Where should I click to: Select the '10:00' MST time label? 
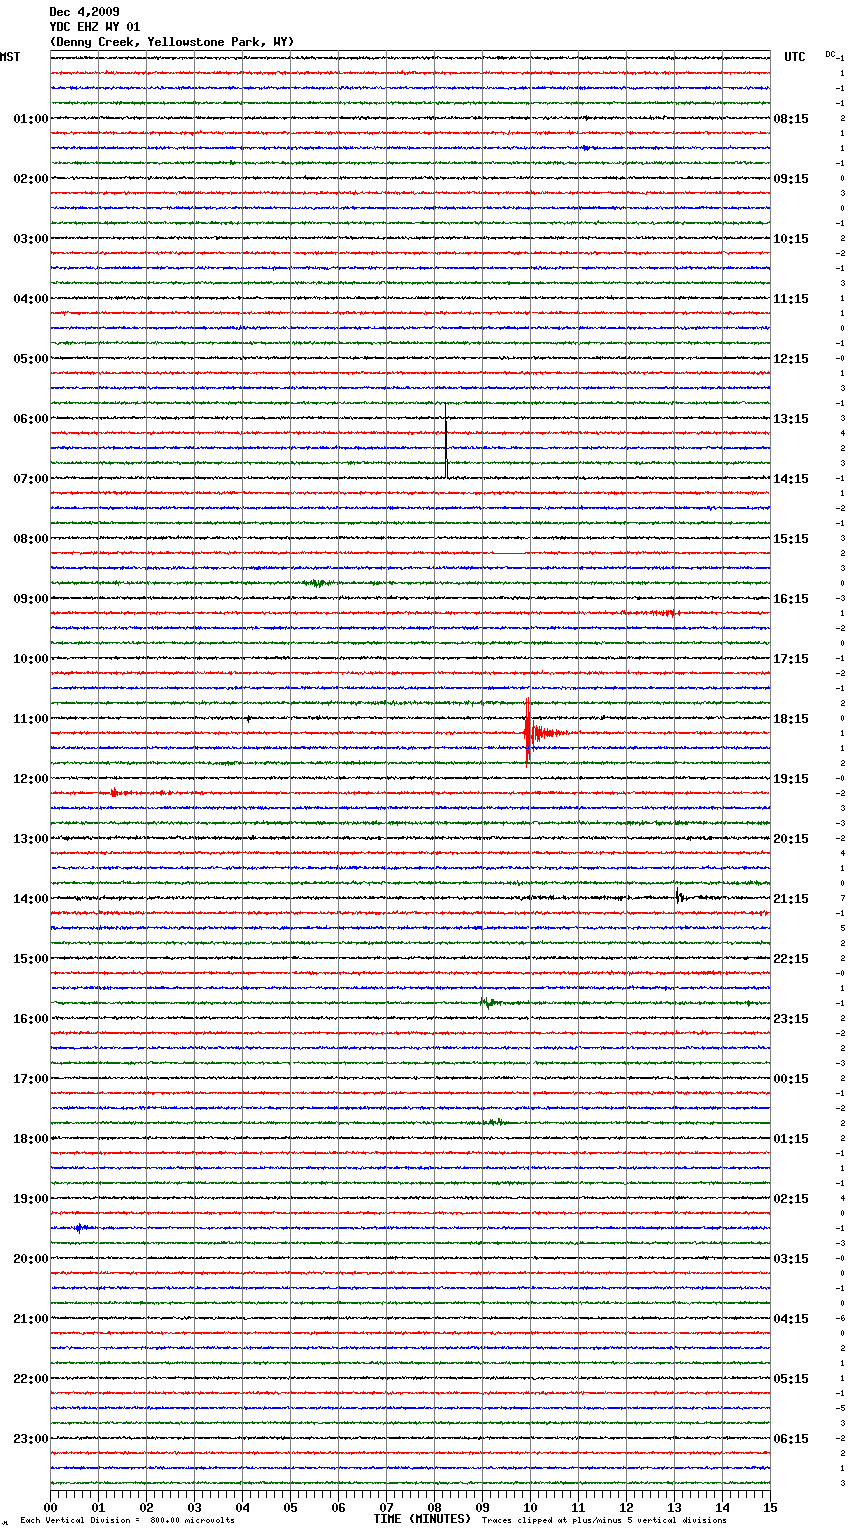(x=31, y=659)
